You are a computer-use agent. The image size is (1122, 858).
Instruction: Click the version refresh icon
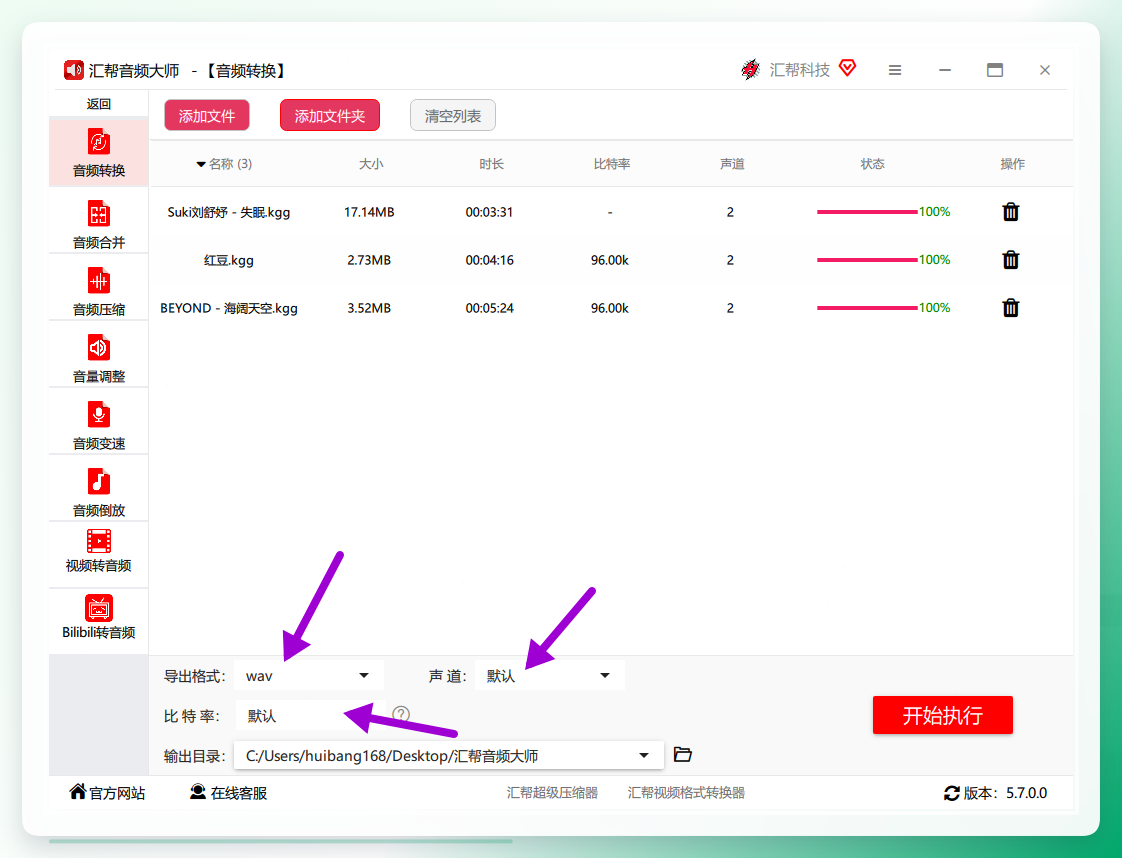pos(952,793)
